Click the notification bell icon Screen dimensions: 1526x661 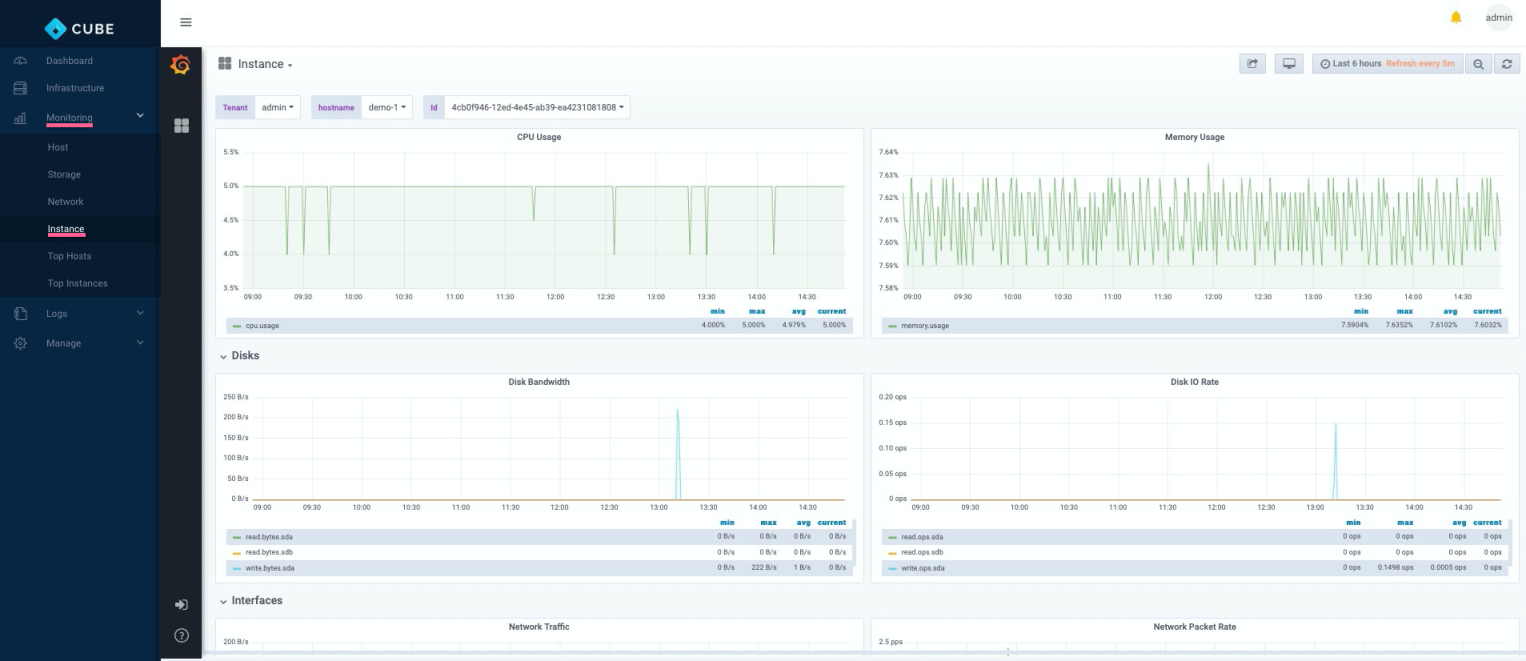[x=1455, y=18]
